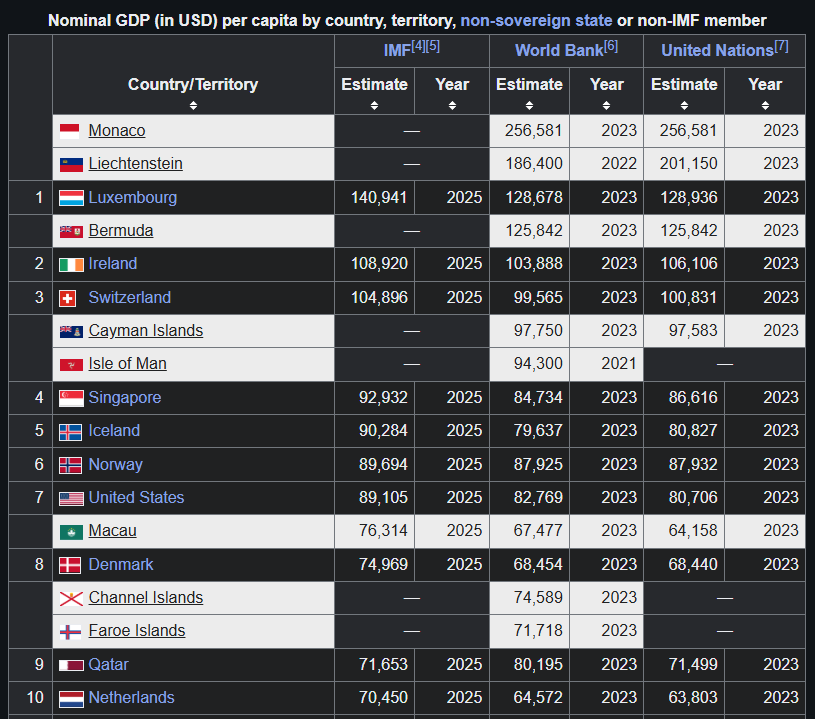The height and width of the screenshot is (719, 815).
Task: Click the Channel Islands flag icon
Action: coord(71,598)
